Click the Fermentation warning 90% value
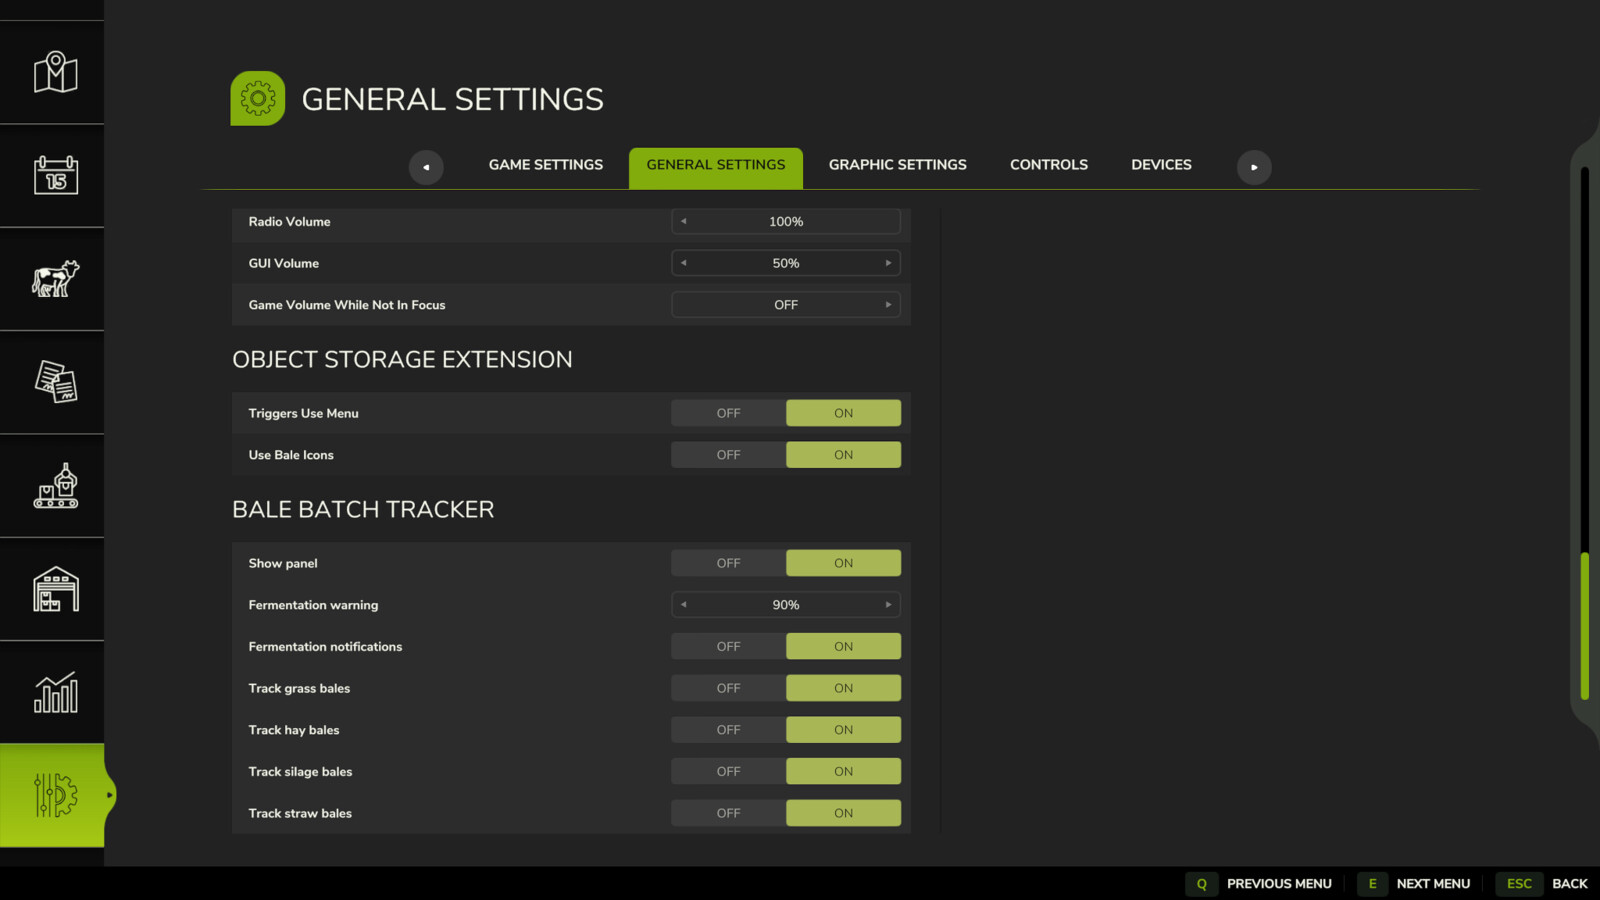 click(786, 605)
